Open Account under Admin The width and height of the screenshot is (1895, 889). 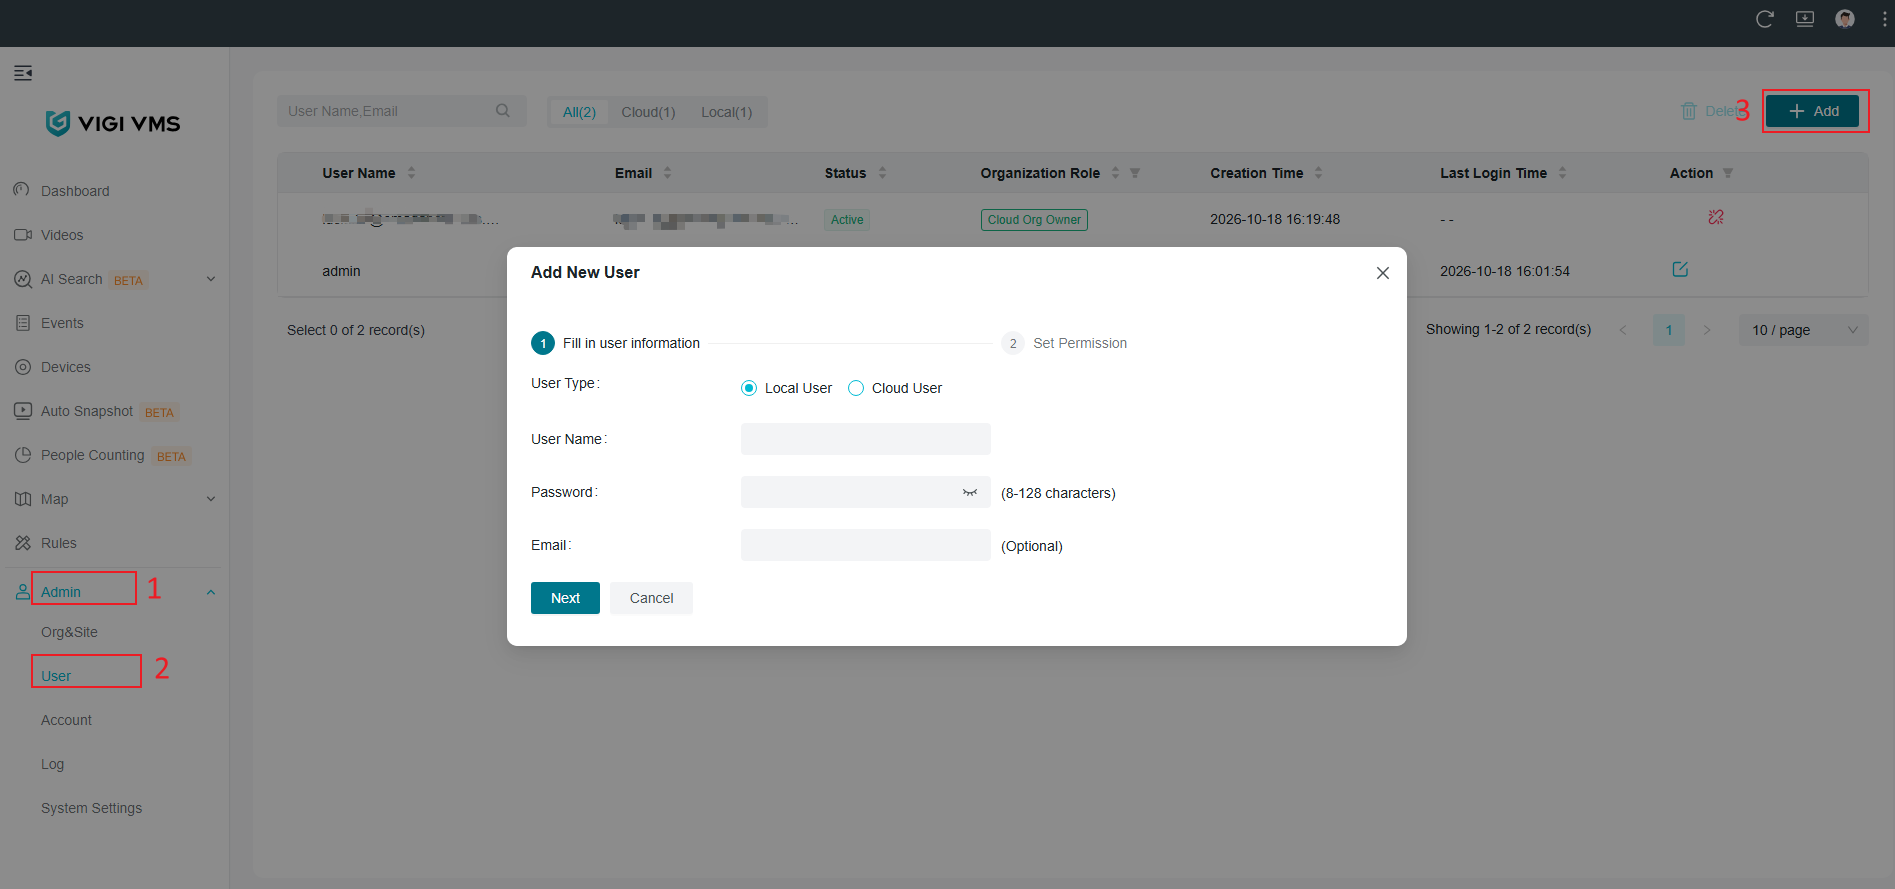[66, 720]
